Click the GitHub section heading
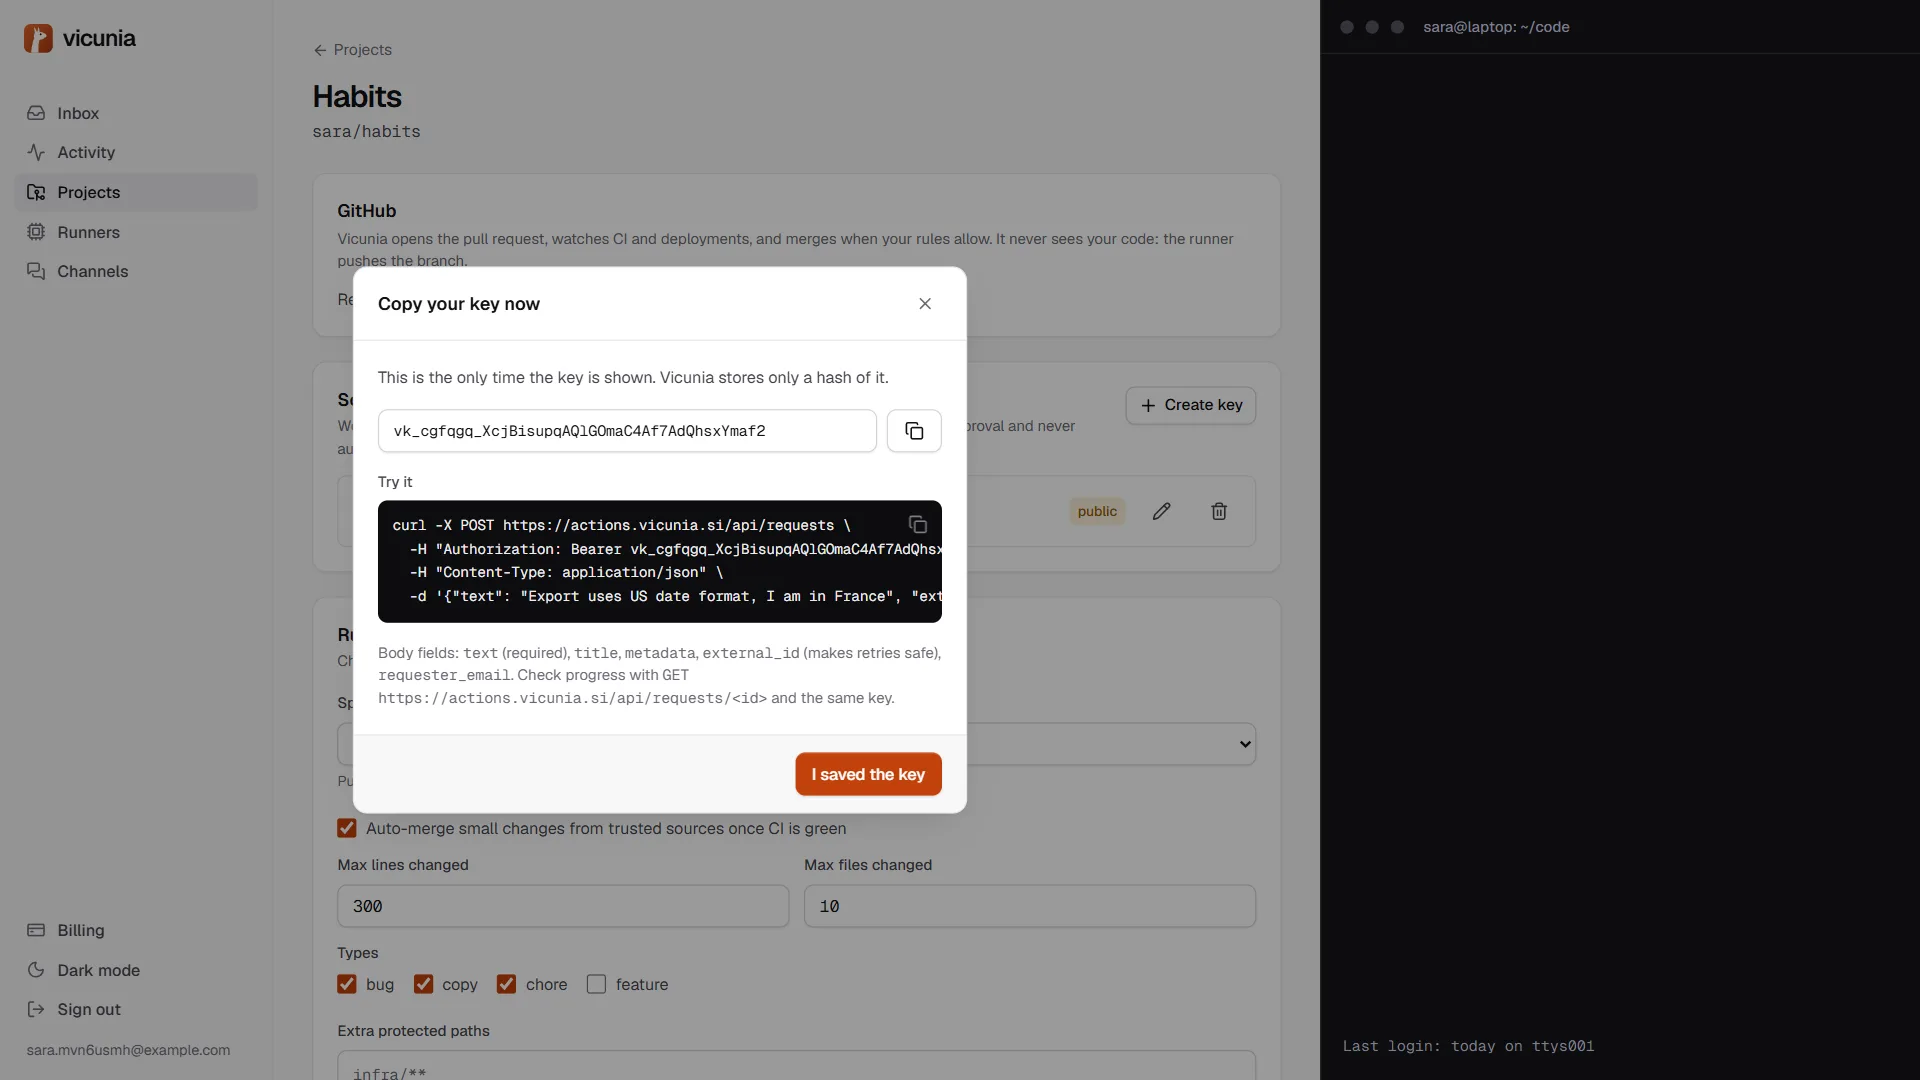This screenshot has width=1920, height=1080. pos(367,211)
